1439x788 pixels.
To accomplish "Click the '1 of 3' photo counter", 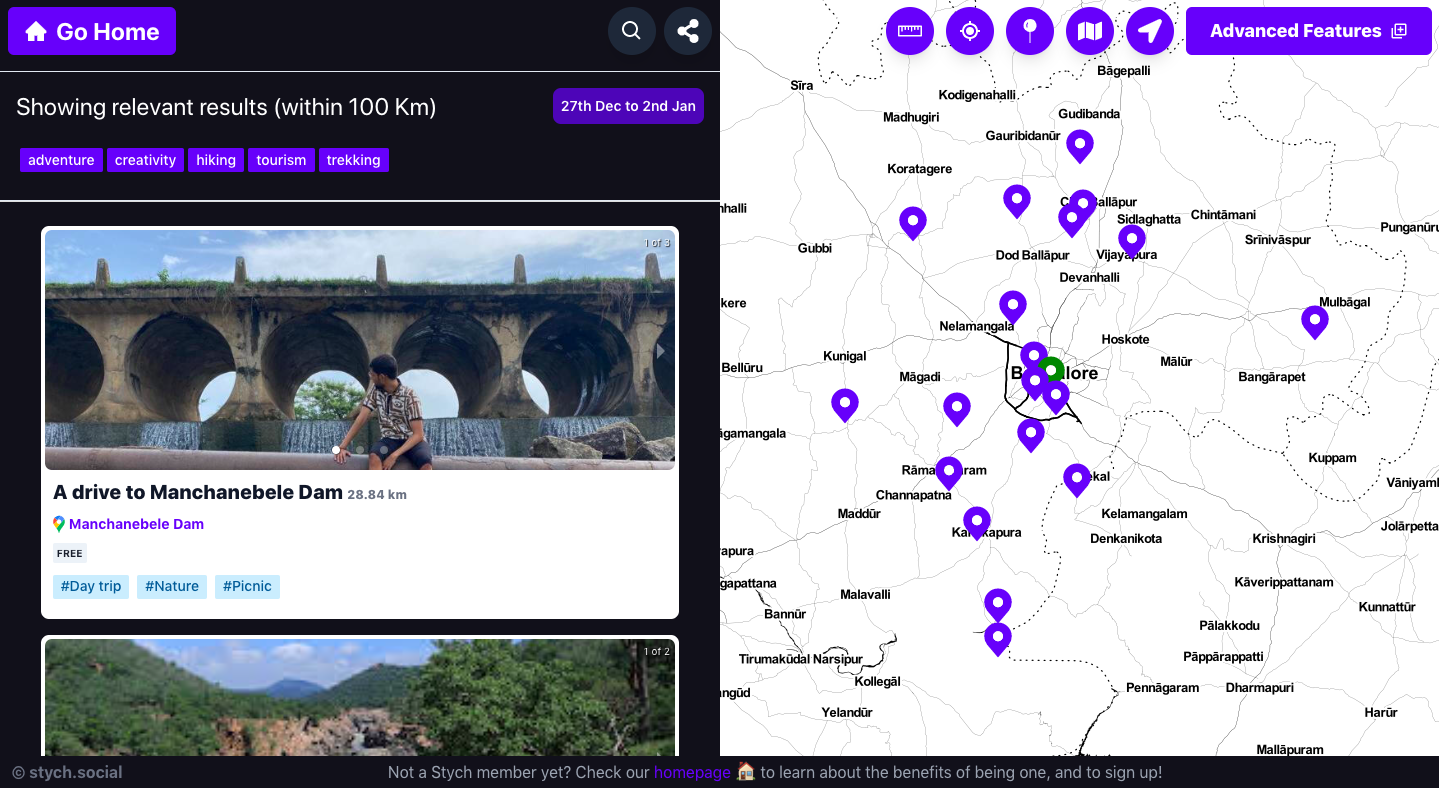I will [x=657, y=243].
